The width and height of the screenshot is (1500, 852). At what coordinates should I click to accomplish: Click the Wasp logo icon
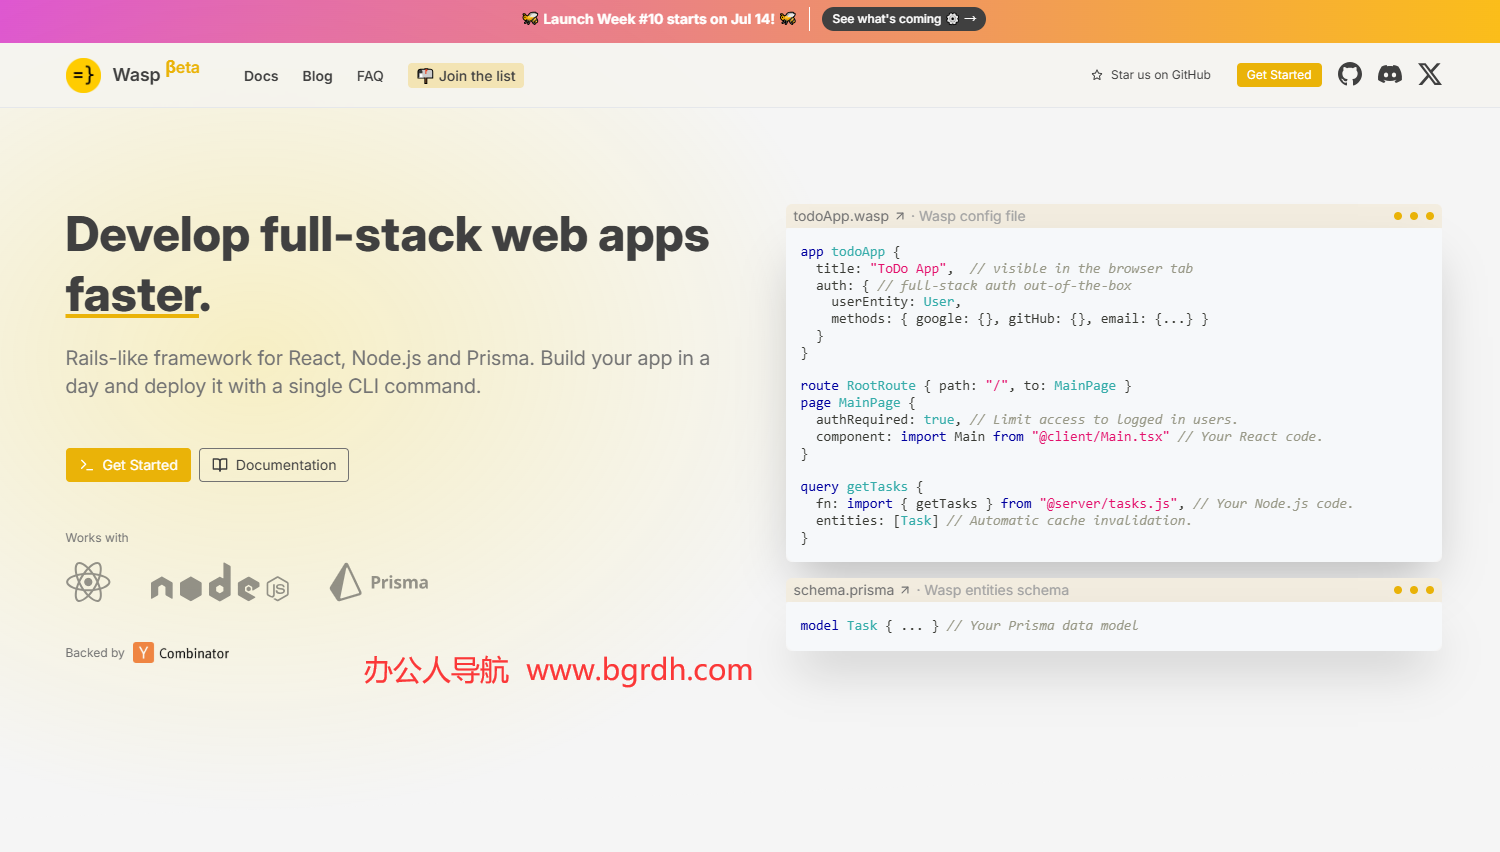[x=83, y=75]
